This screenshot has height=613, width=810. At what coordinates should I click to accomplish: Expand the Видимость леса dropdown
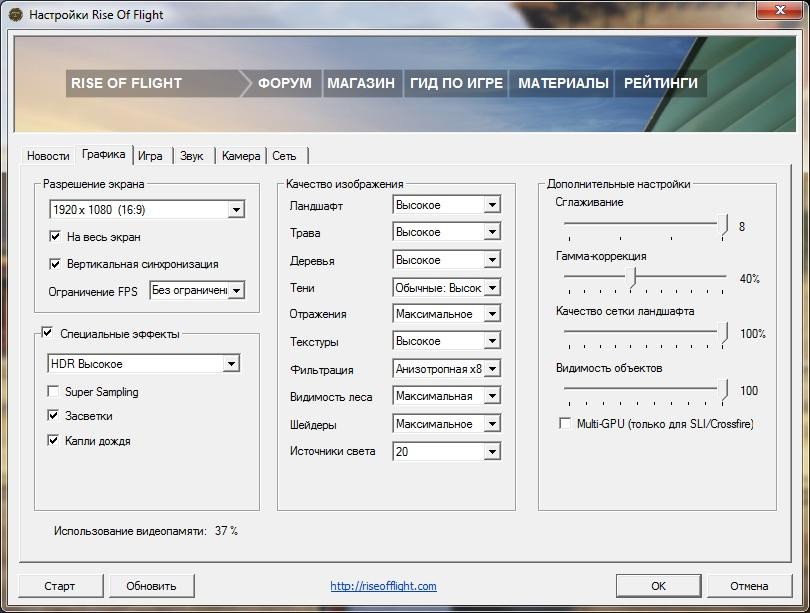[446, 396]
